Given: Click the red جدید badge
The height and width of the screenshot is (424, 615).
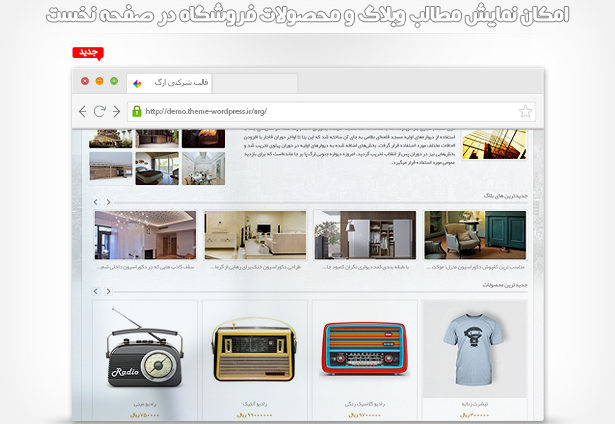Looking at the screenshot, I should (x=88, y=53).
